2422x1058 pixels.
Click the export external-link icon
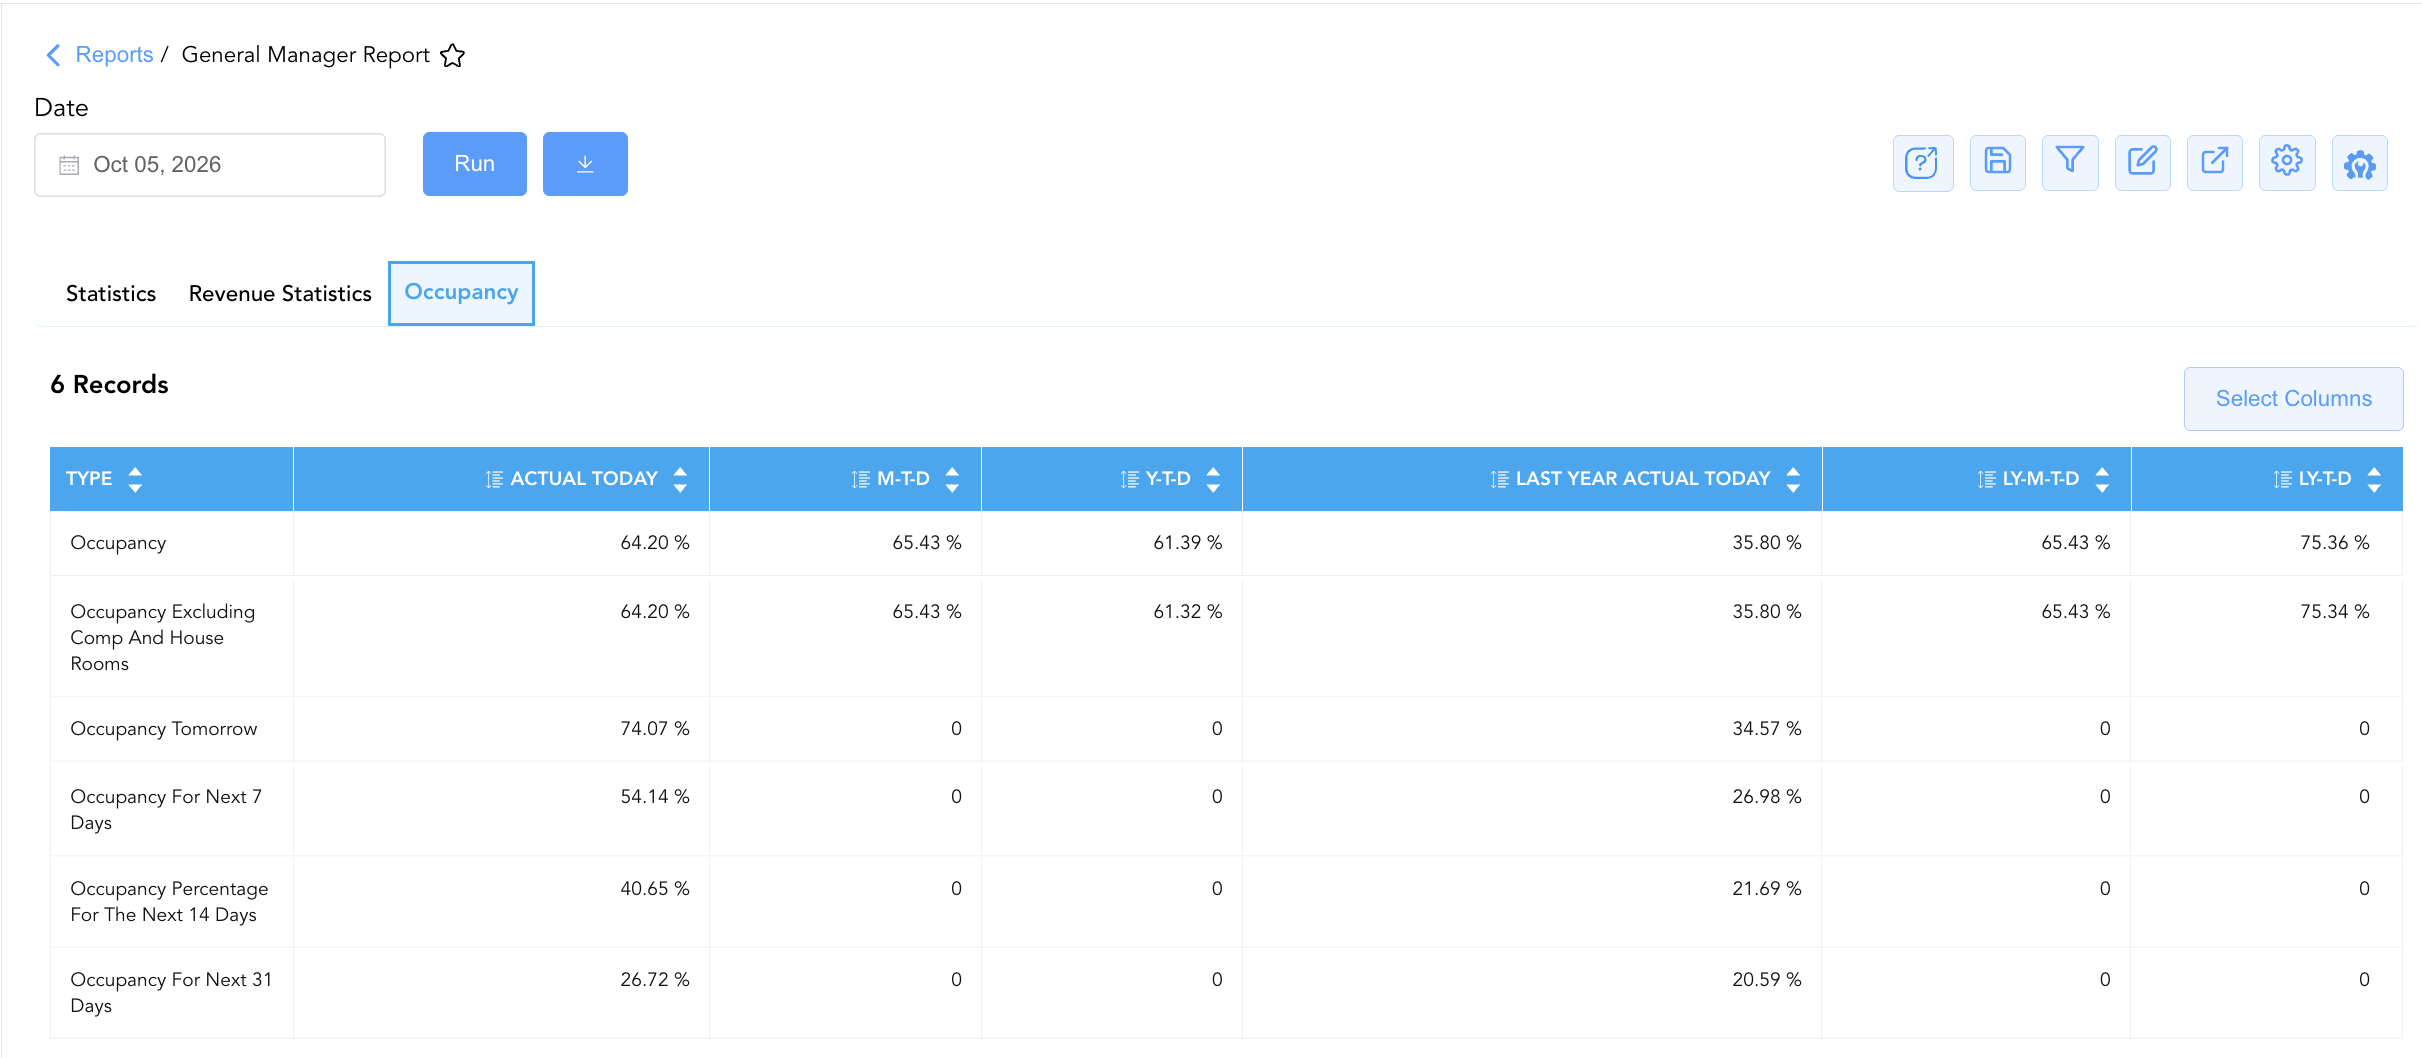tap(2215, 163)
